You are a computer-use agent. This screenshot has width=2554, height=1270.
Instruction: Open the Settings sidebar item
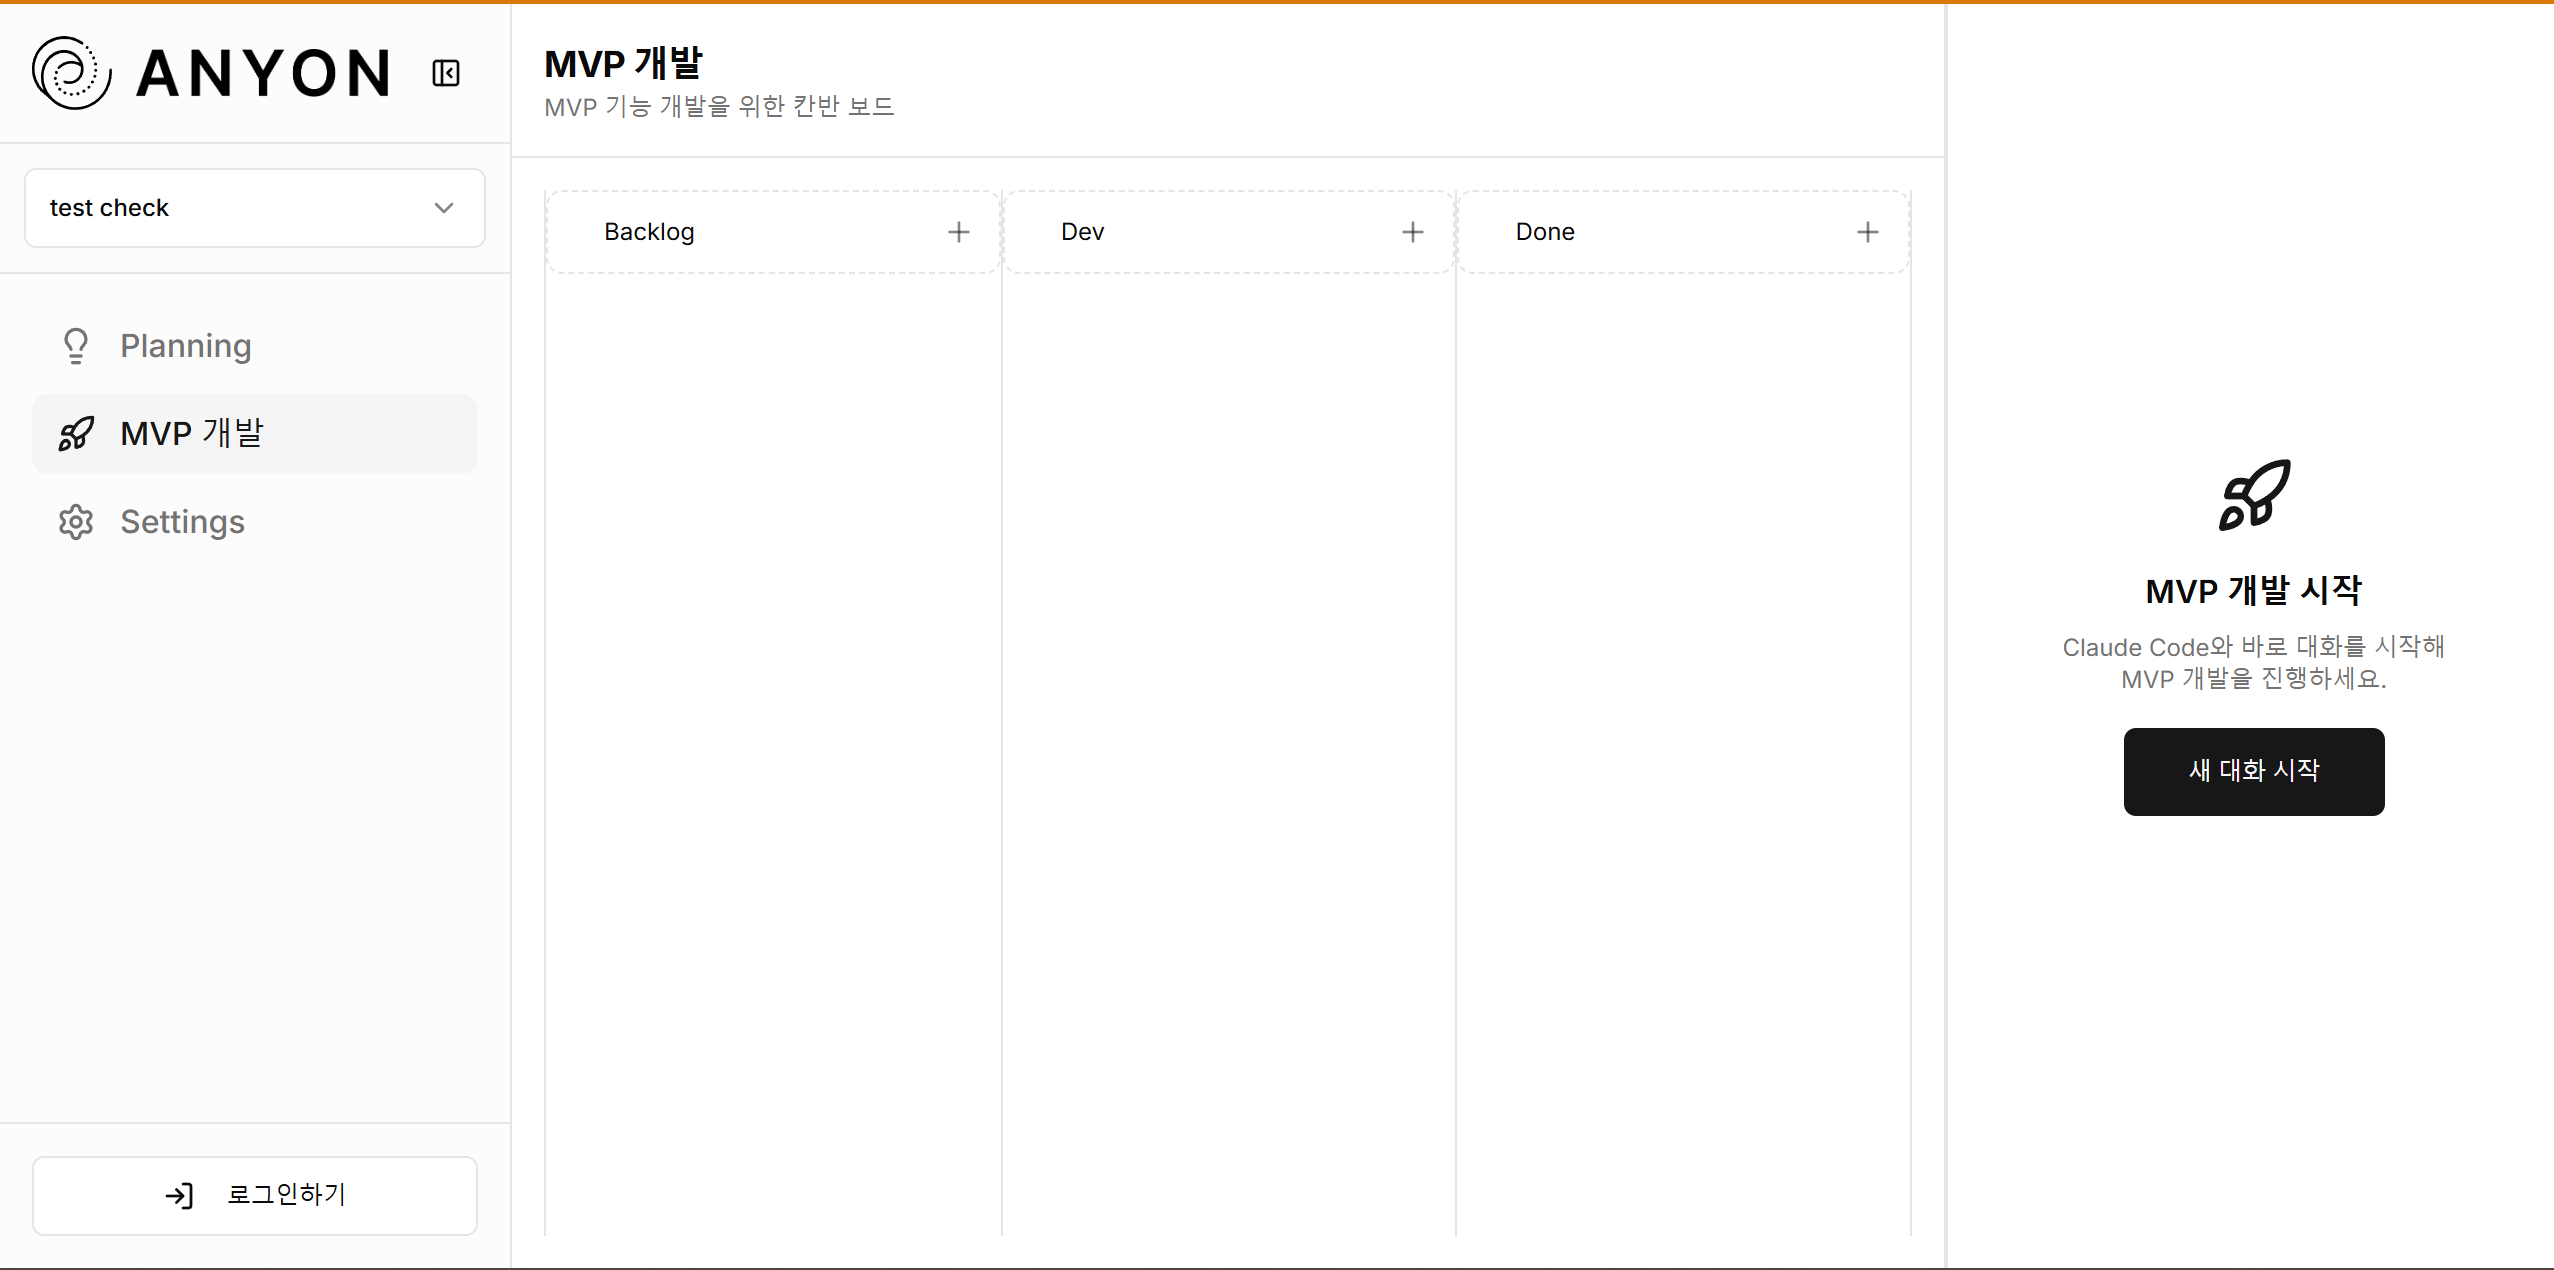182,522
